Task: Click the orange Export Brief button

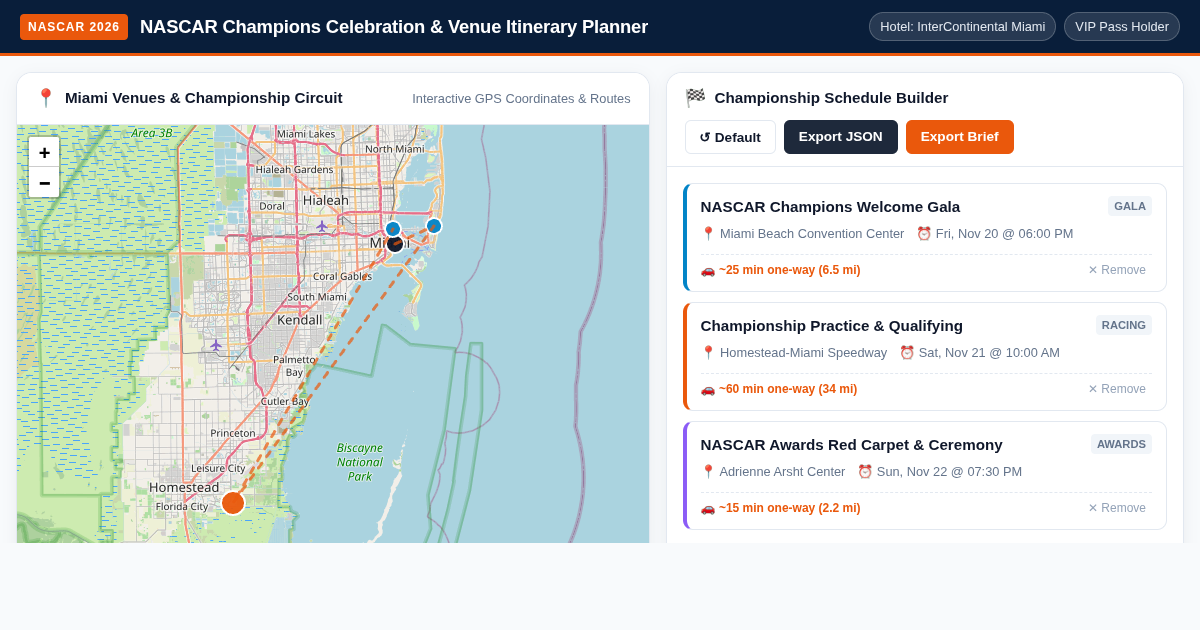Action: (x=960, y=137)
